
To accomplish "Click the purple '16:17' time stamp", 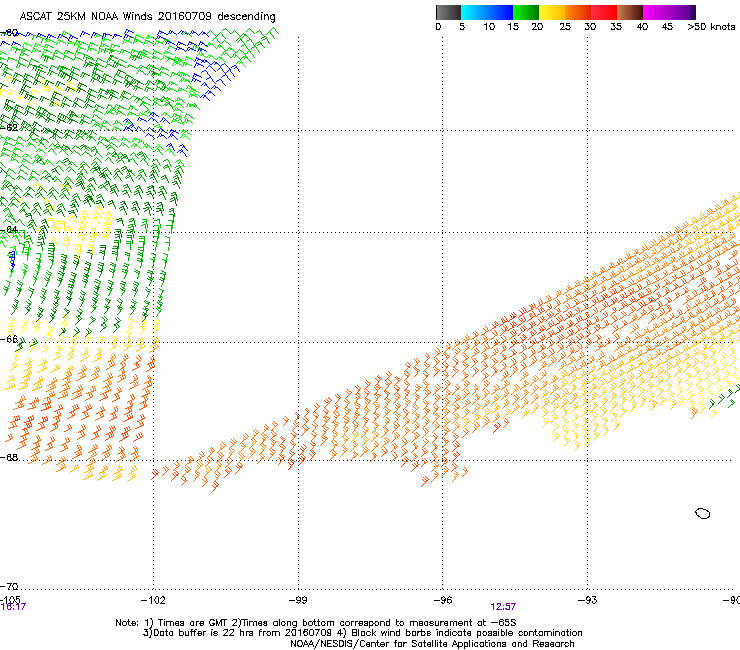I will pos(13,607).
